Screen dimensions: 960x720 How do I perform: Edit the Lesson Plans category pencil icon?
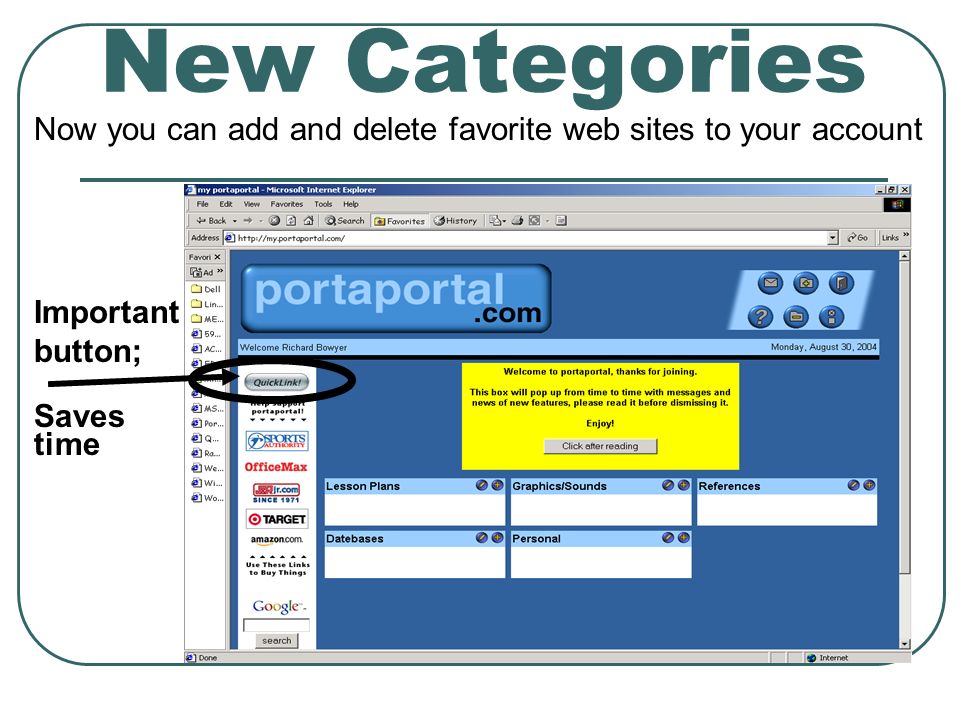click(482, 485)
